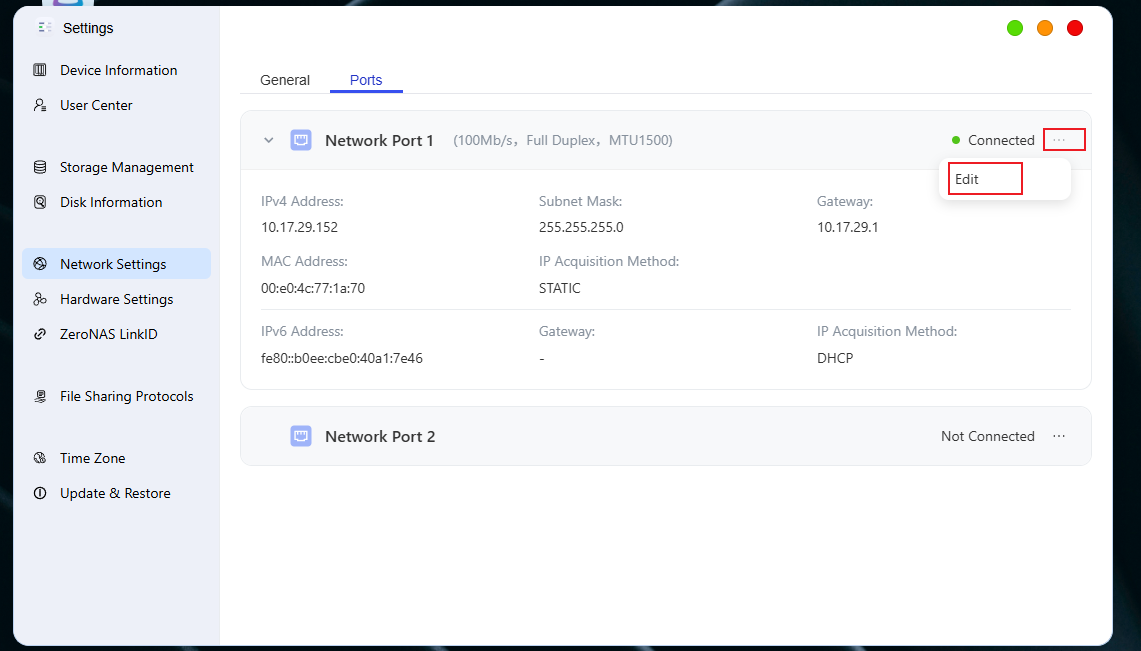Click the ZeroNAS LinkID link icon
1141x651 pixels.
40,334
